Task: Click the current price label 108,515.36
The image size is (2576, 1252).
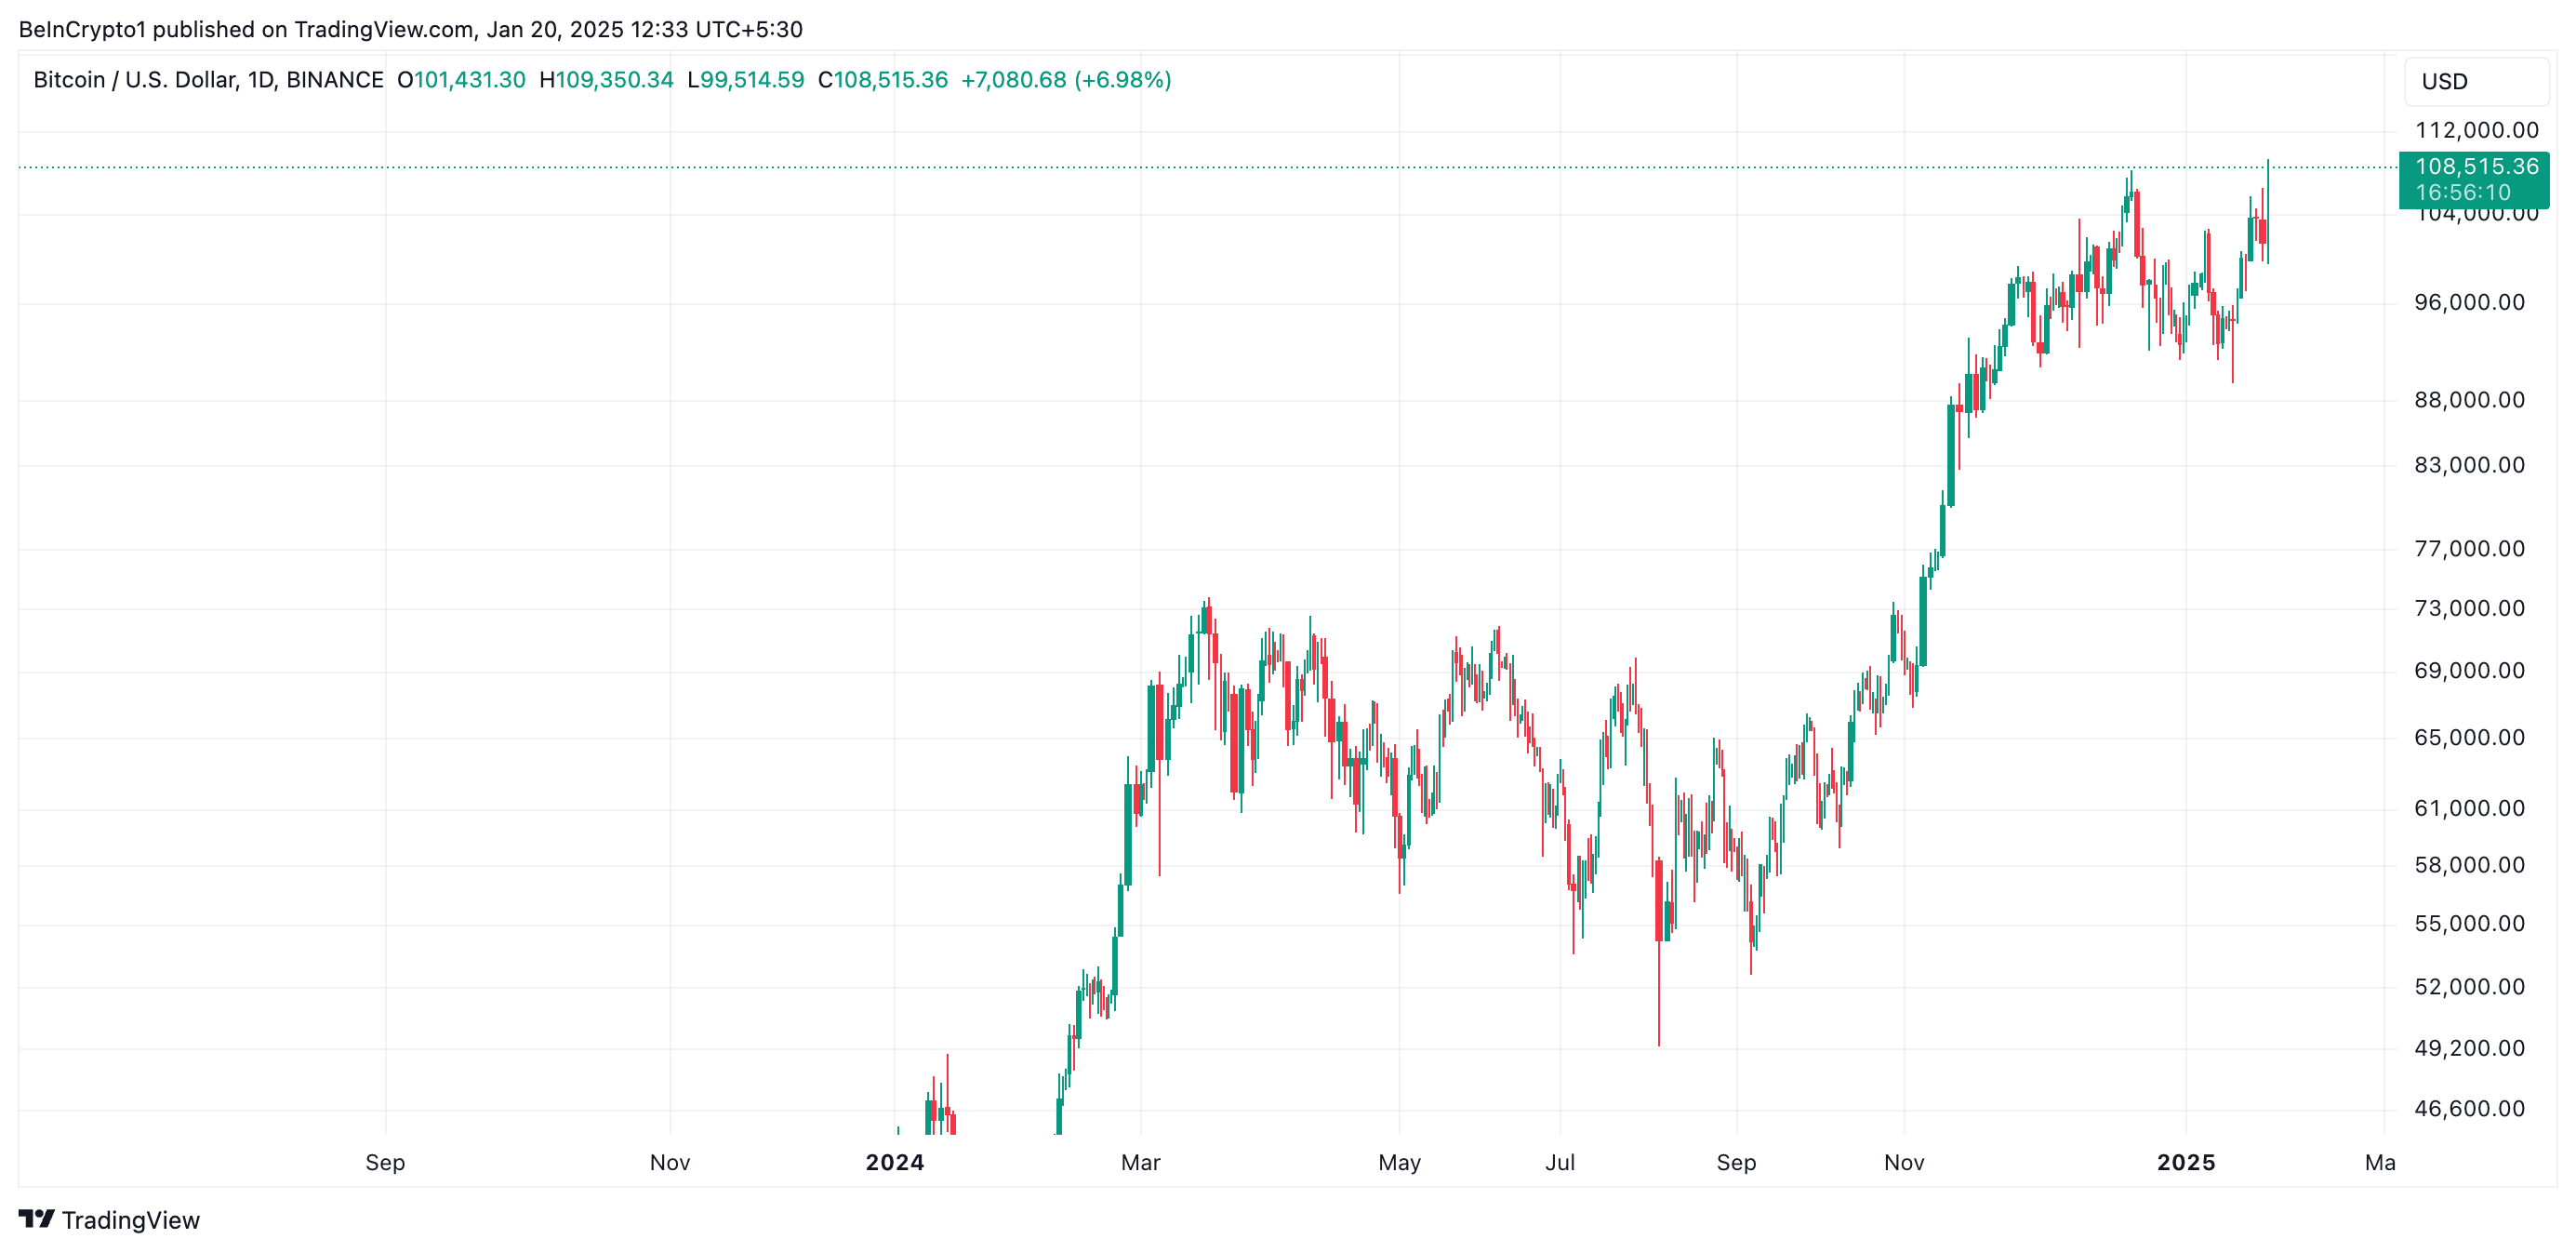Action: (2476, 166)
